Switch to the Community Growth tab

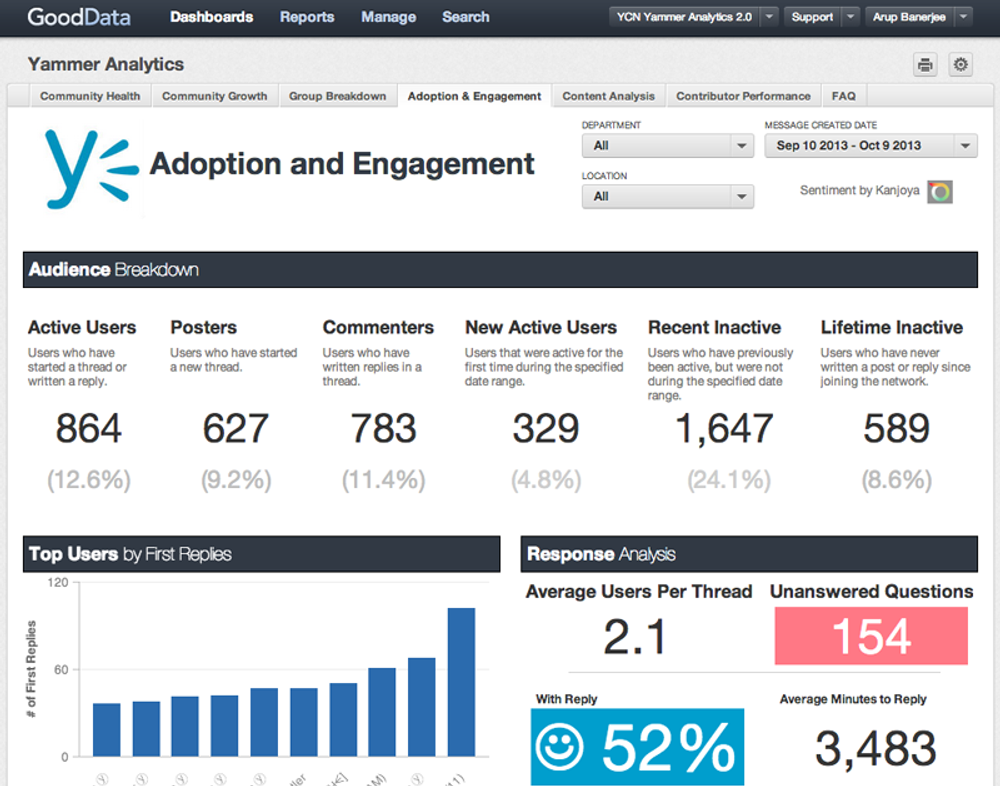[215, 96]
